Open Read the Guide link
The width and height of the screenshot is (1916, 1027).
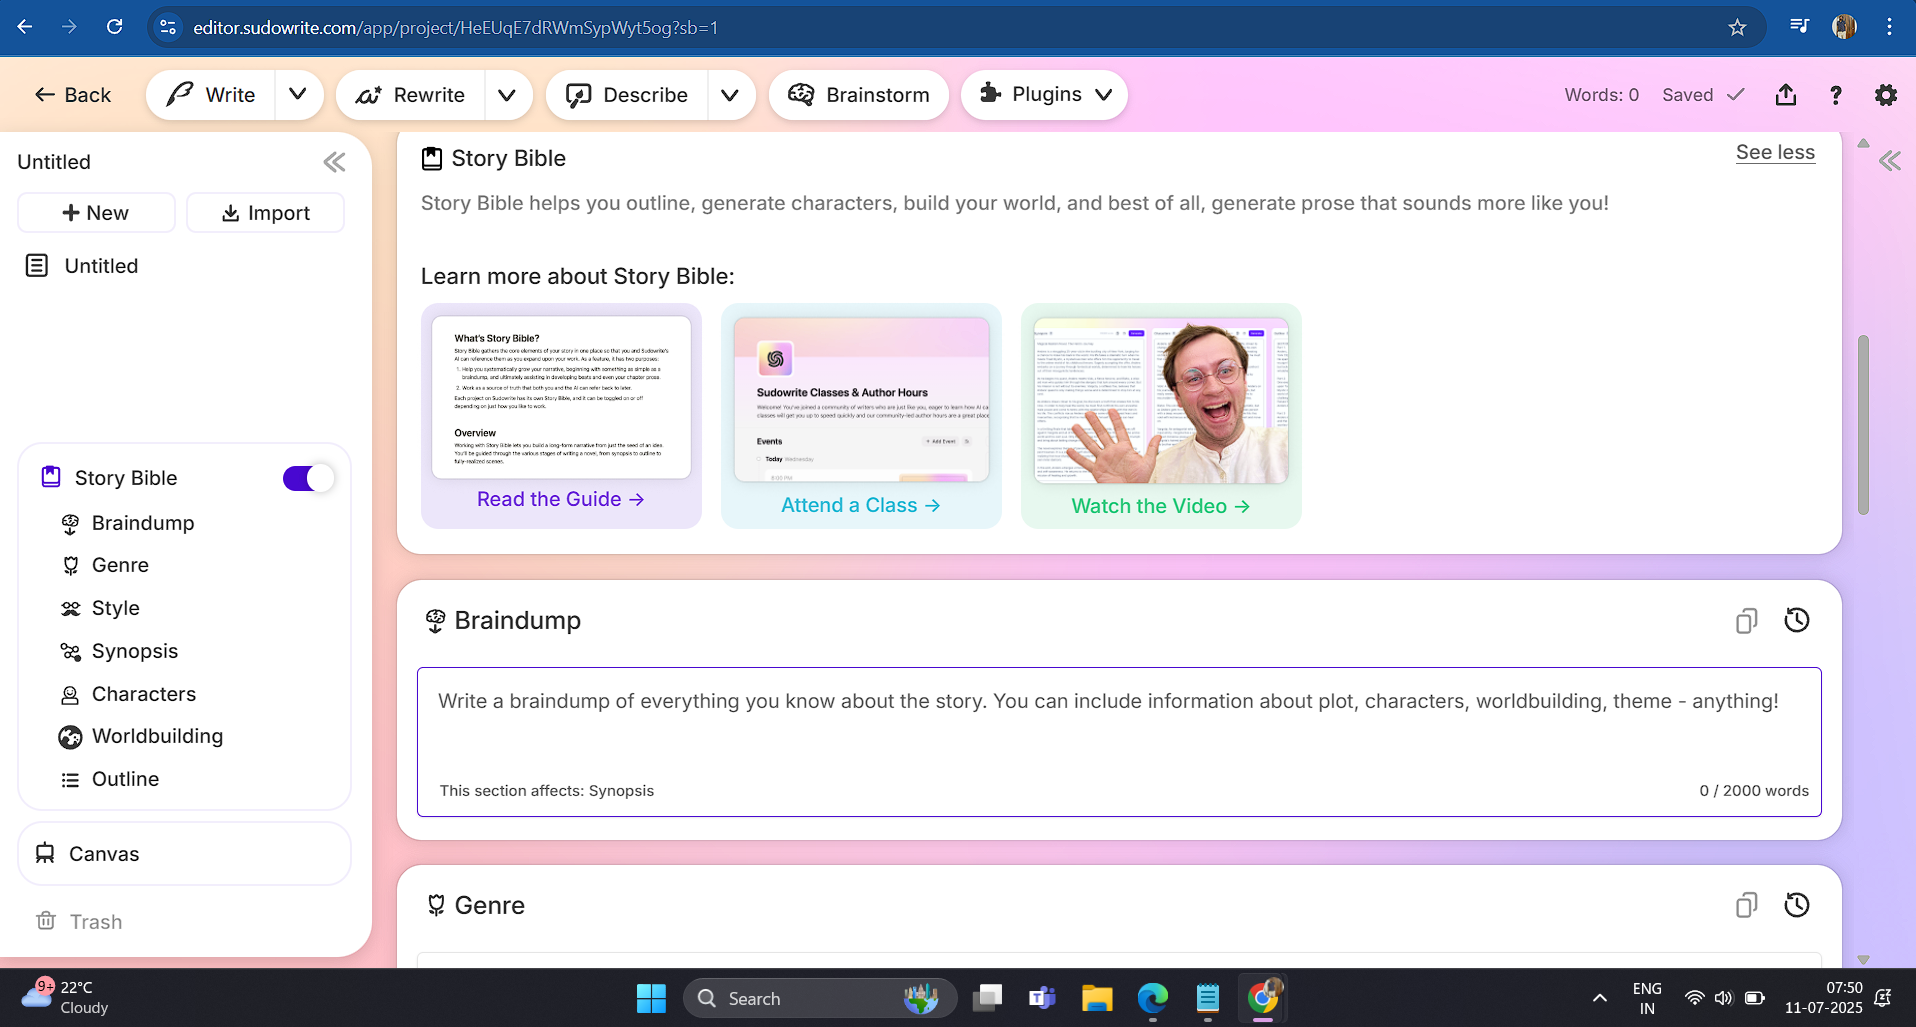pos(561,499)
